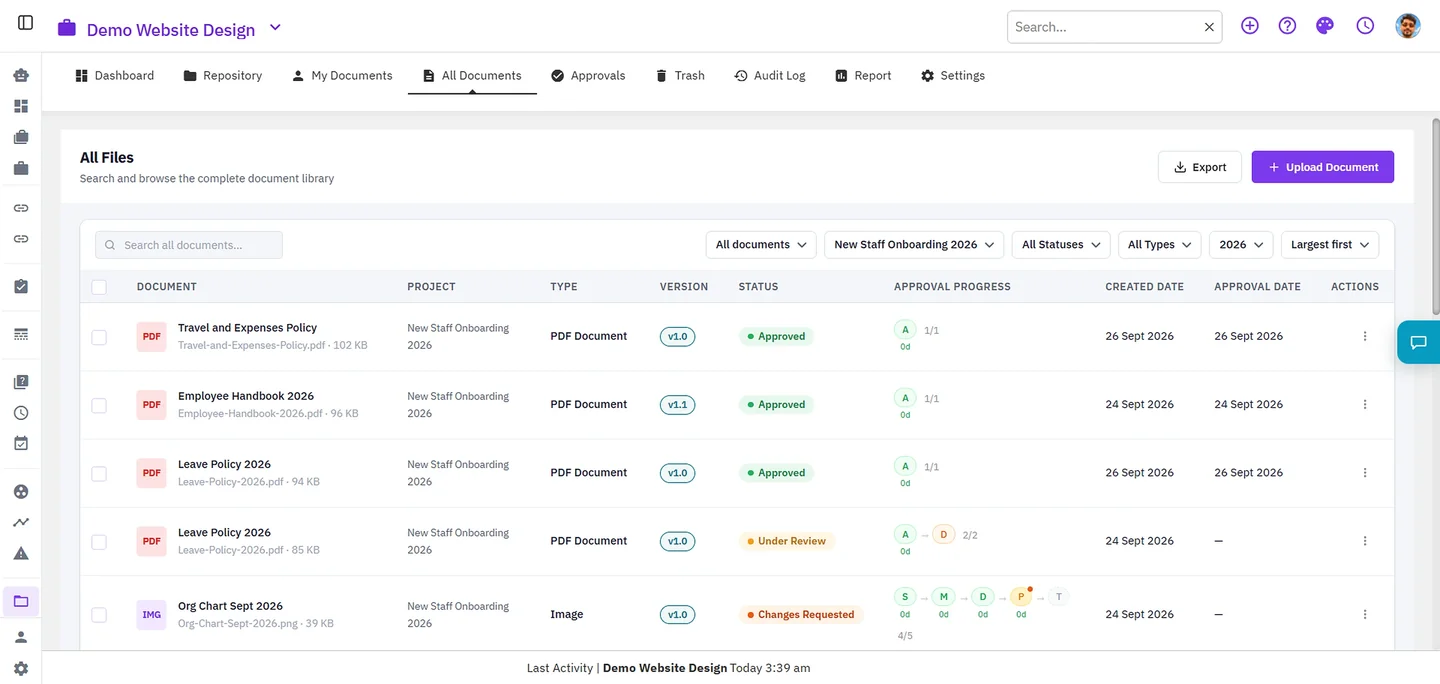Click the Under Review status badge
1440x684 pixels.
coord(787,541)
